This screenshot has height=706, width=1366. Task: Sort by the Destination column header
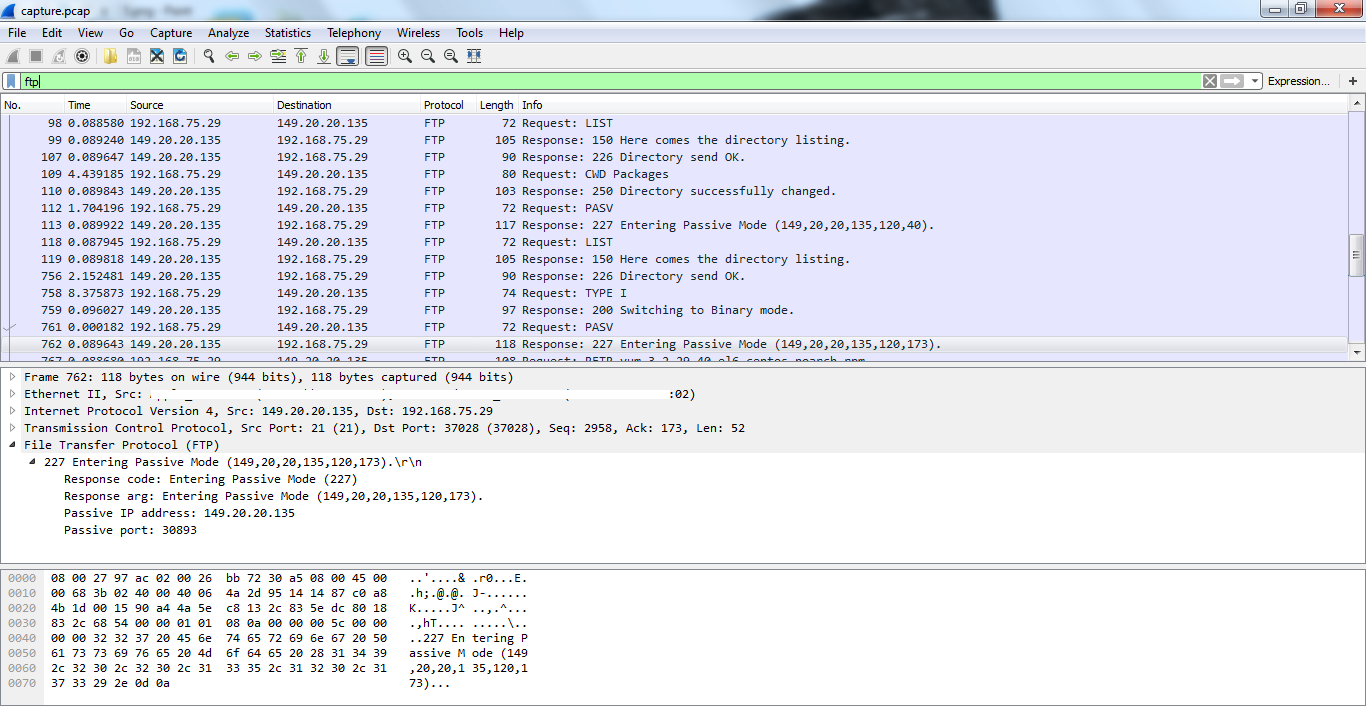(347, 105)
